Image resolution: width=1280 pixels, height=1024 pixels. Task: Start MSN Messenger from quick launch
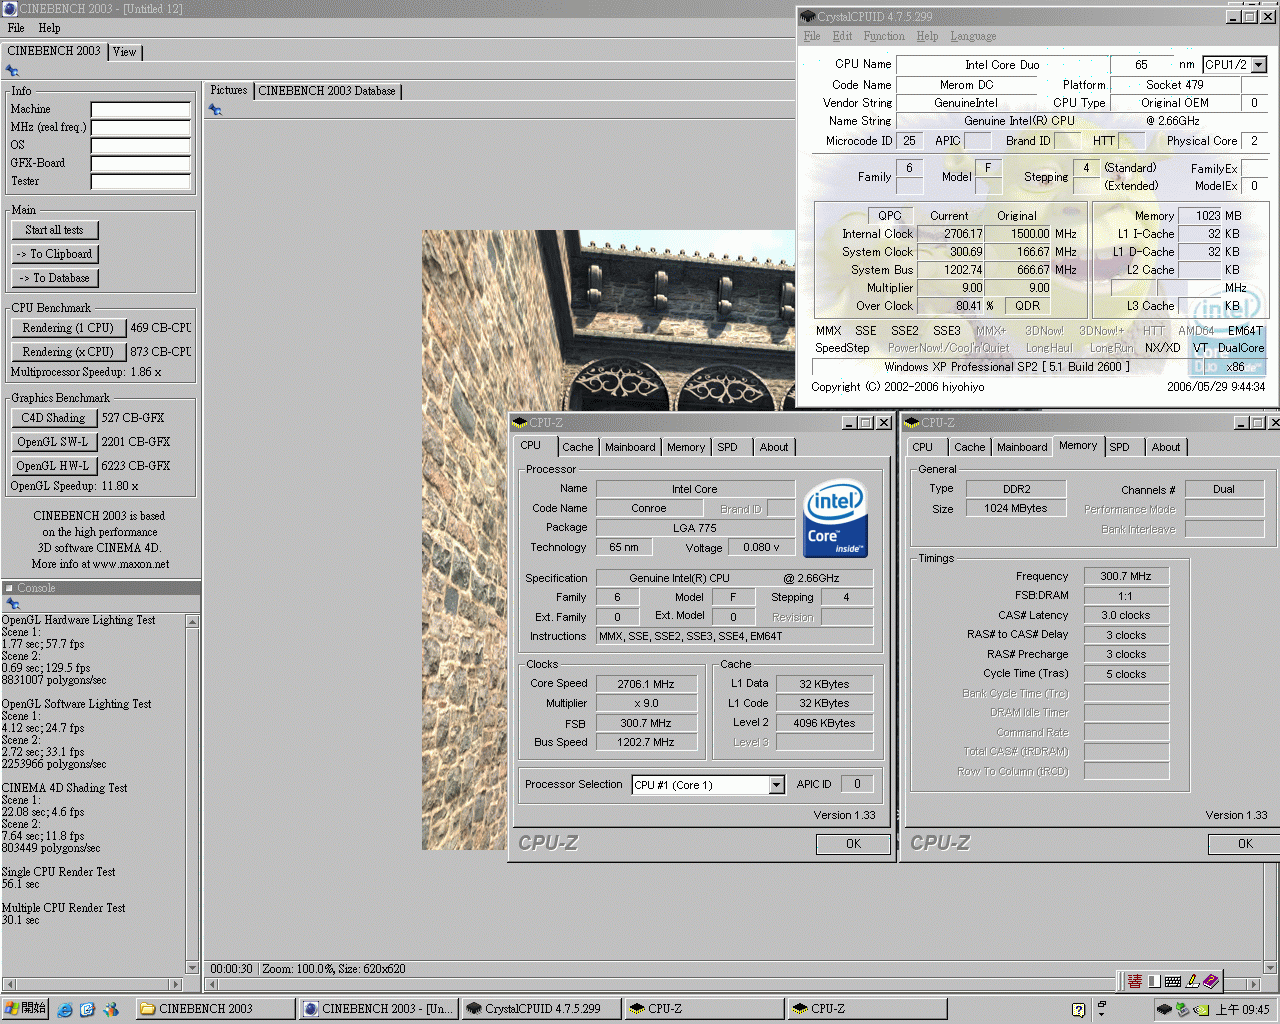tap(111, 1009)
